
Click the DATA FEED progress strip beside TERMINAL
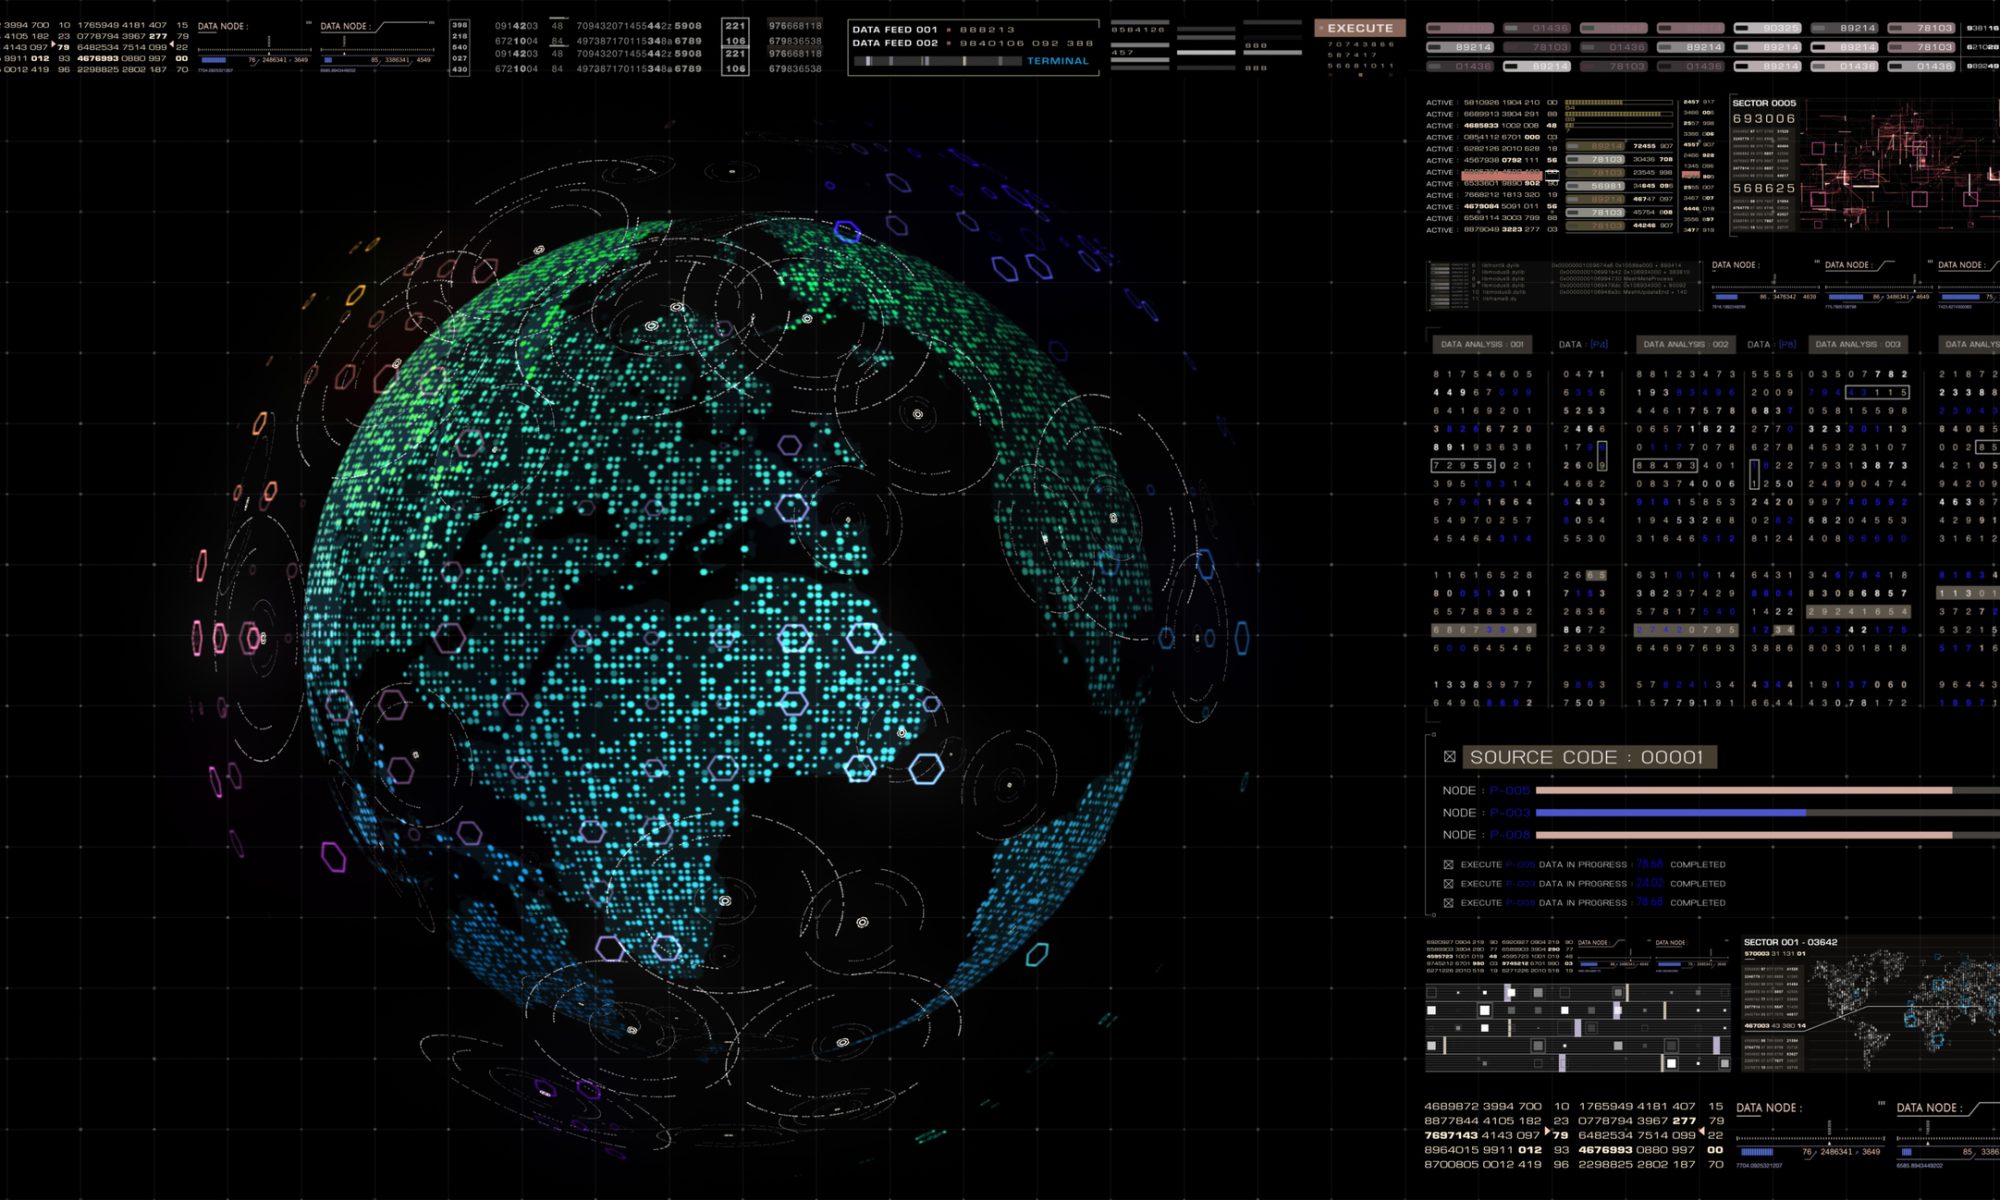[x=937, y=61]
